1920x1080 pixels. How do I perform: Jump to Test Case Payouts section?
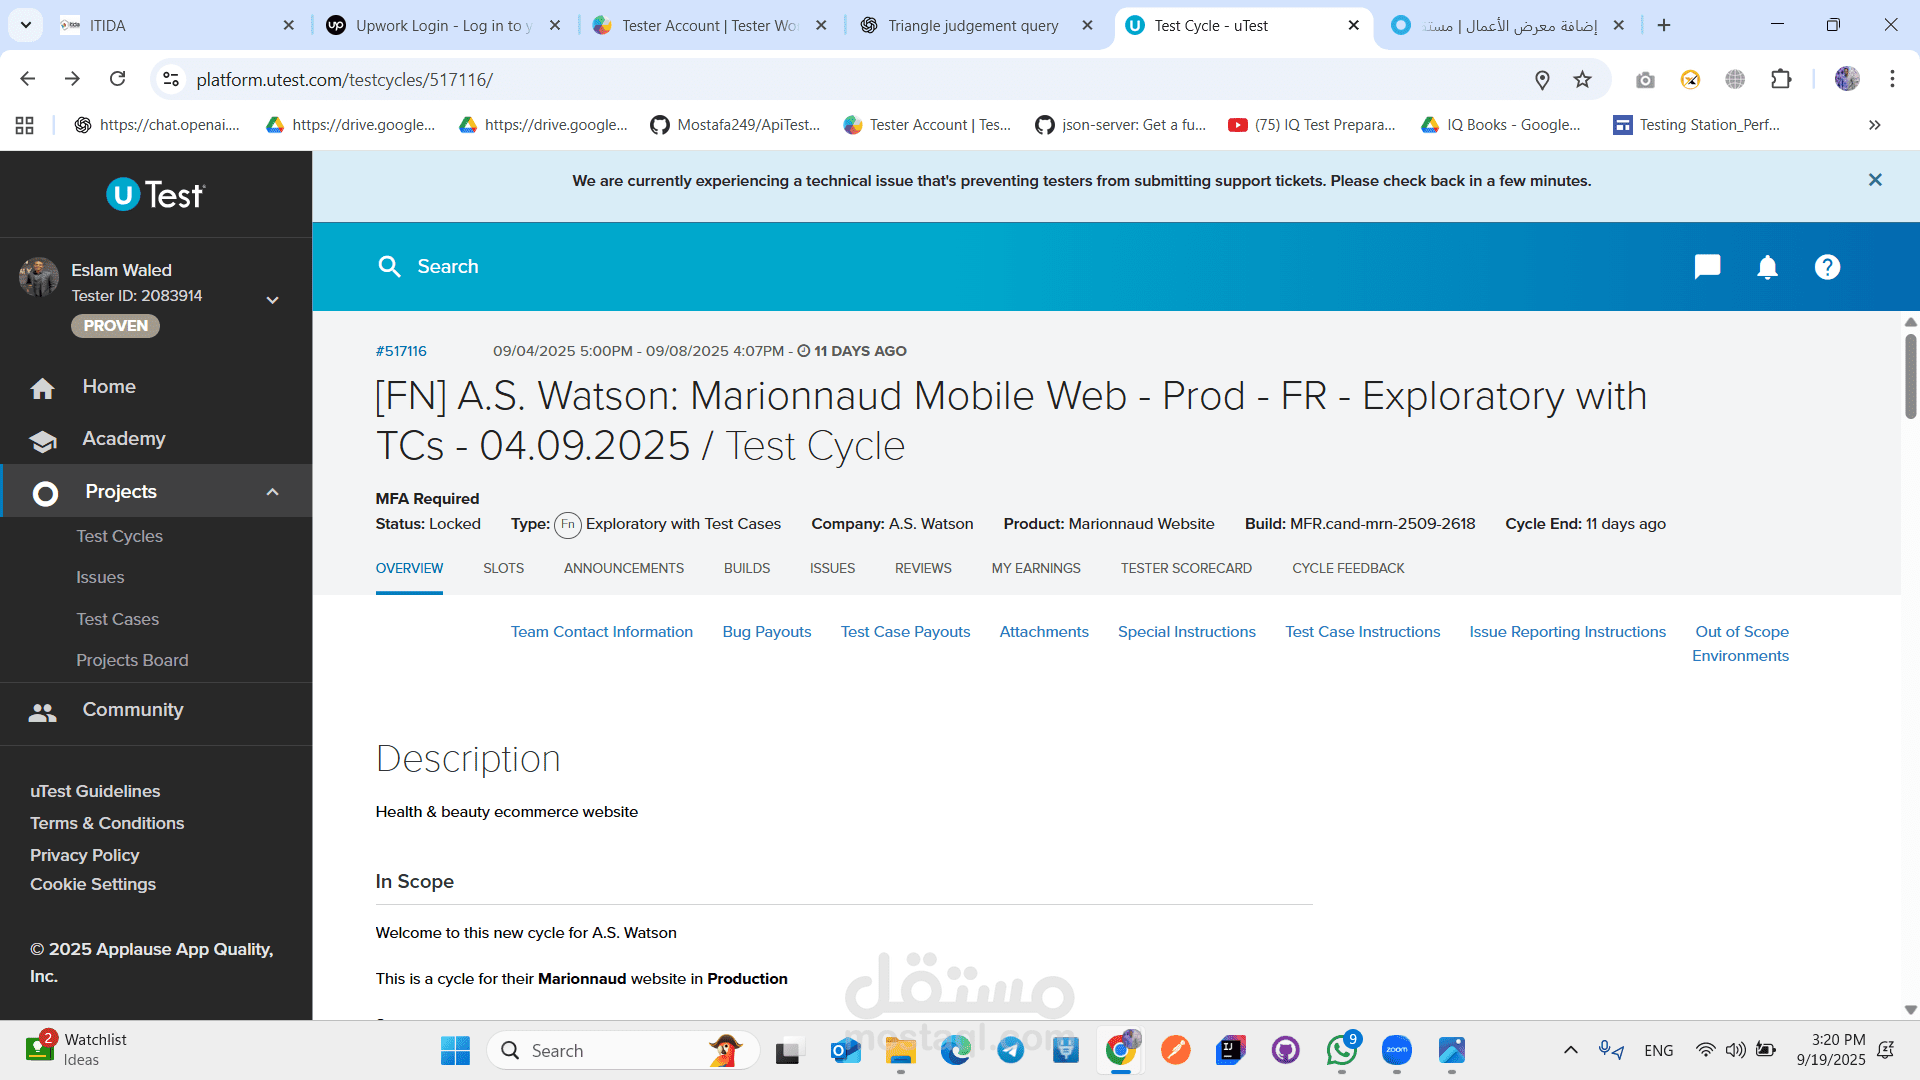pos(905,632)
